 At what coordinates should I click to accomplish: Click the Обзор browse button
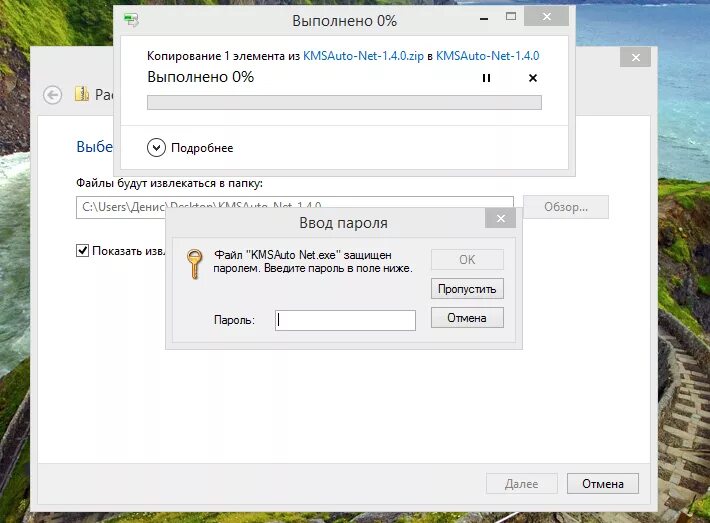pyautogui.click(x=566, y=207)
